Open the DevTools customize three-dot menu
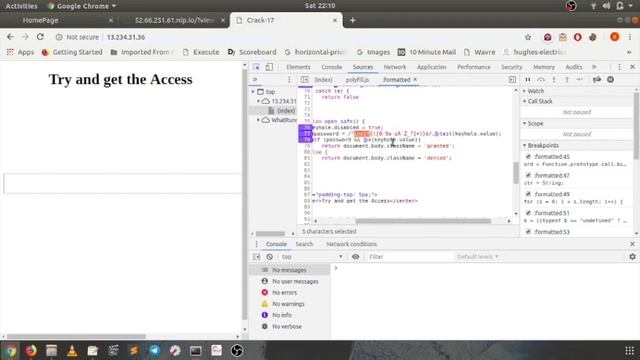The width and height of the screenshot is (640, 360). 619,67
